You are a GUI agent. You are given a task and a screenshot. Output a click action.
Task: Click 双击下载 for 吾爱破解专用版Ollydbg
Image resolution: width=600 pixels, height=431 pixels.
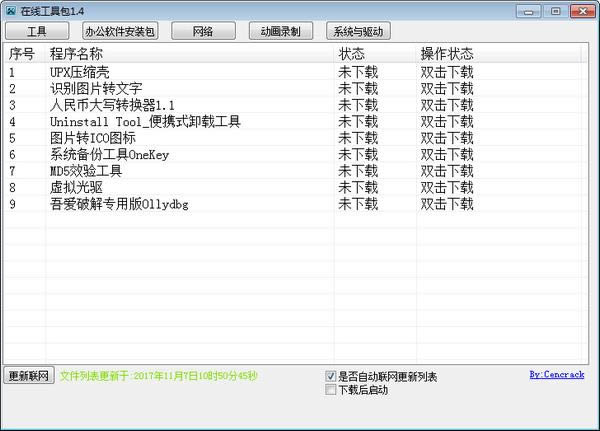pos(447,204)
